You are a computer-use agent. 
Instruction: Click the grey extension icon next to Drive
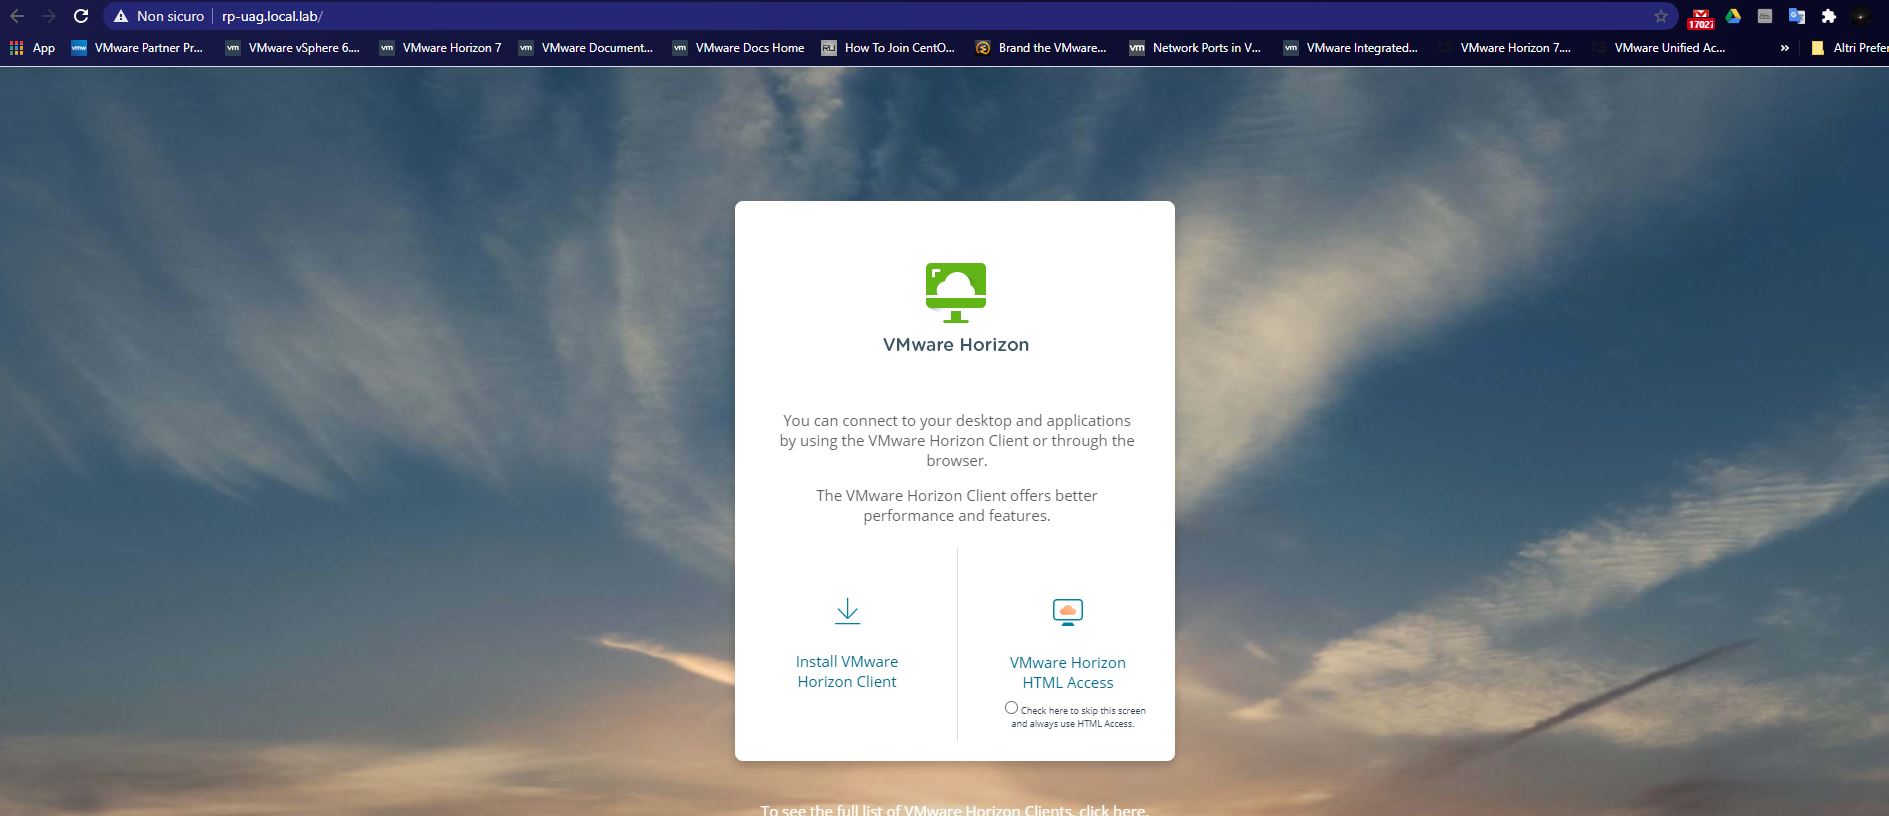pos(1765,16)
